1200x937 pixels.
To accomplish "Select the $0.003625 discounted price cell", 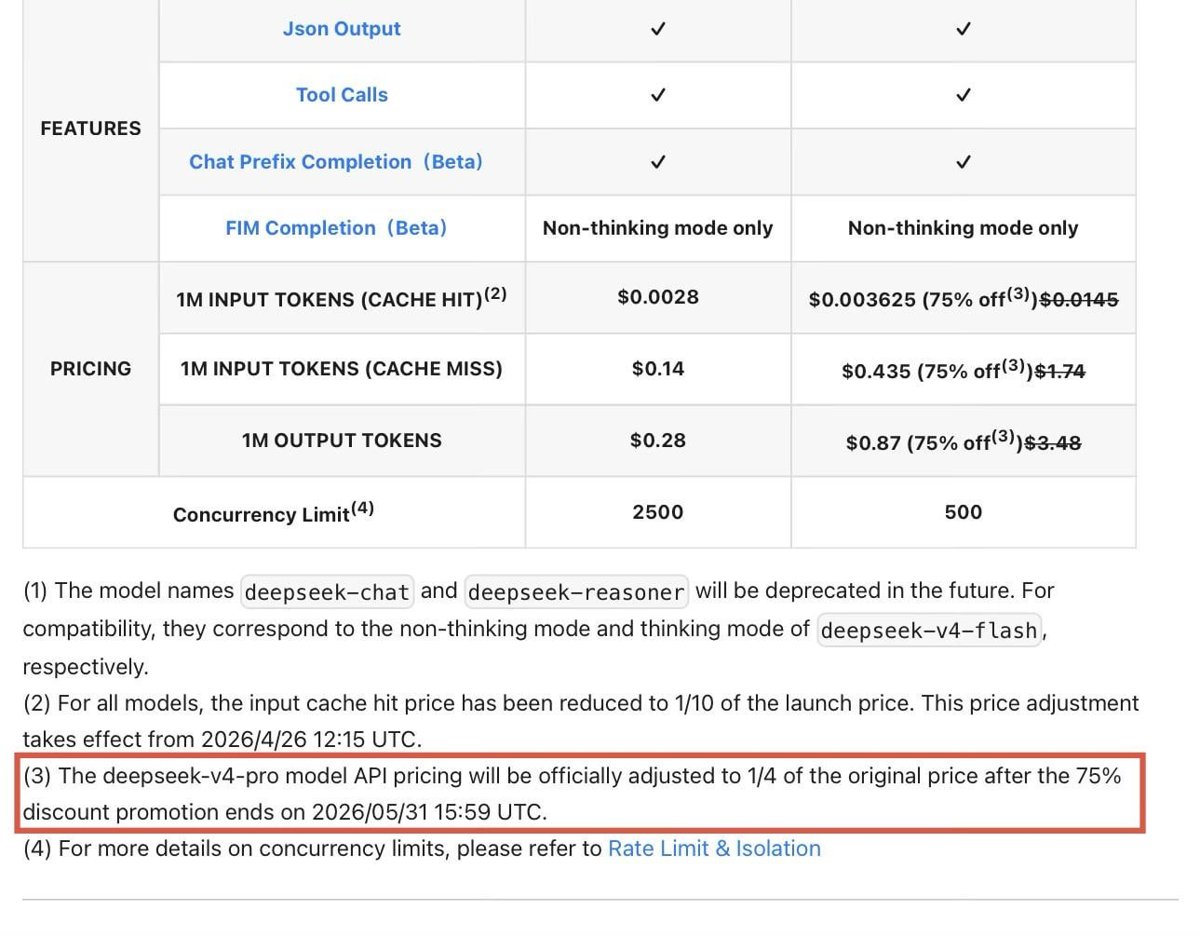I will pyautogui.click(x=963, y=298).
